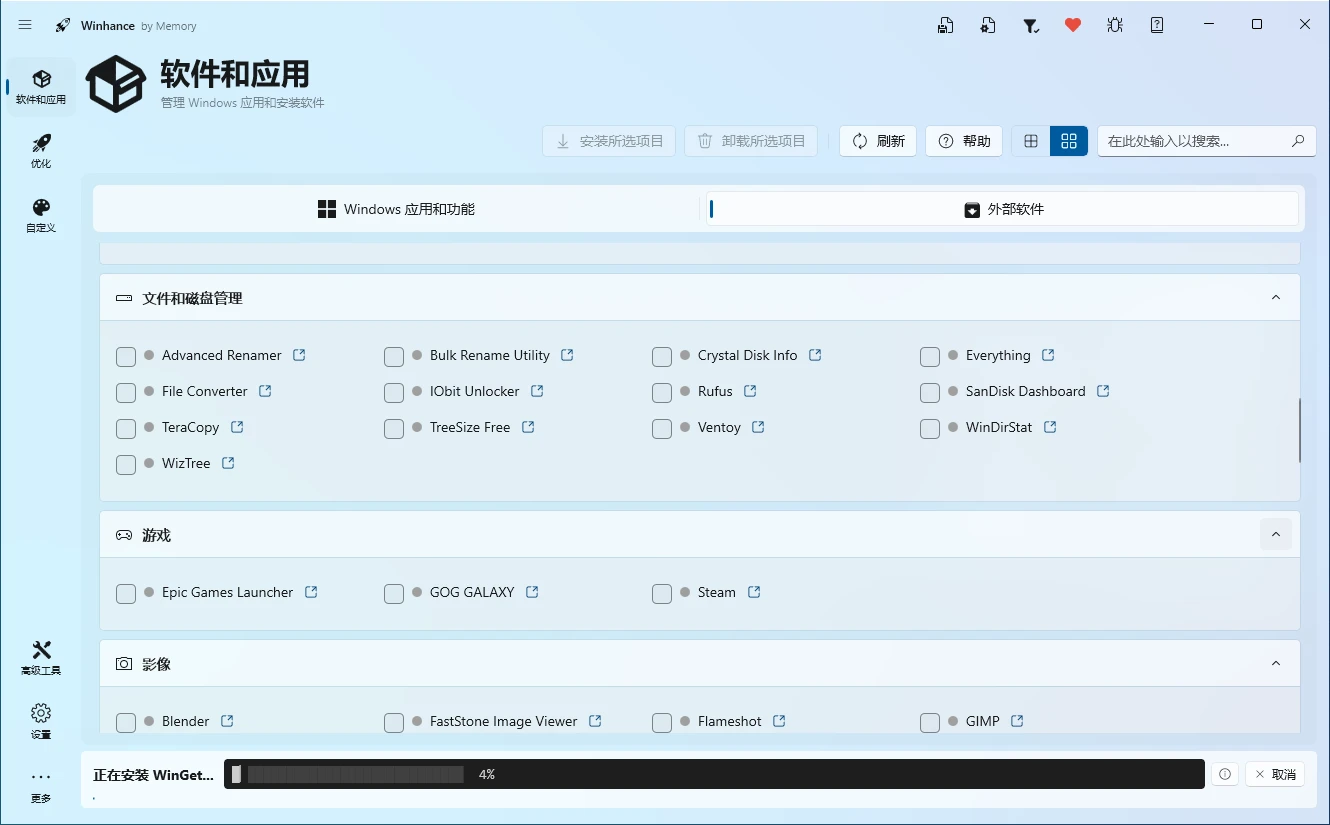Open the 设置 sidebar icon

(40, 720)
